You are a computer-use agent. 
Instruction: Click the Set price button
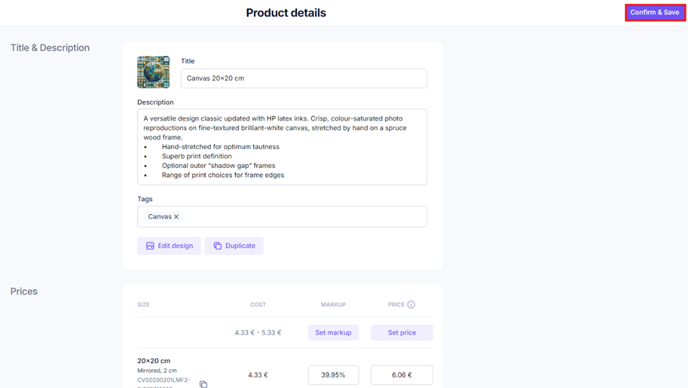pos(402,333)
